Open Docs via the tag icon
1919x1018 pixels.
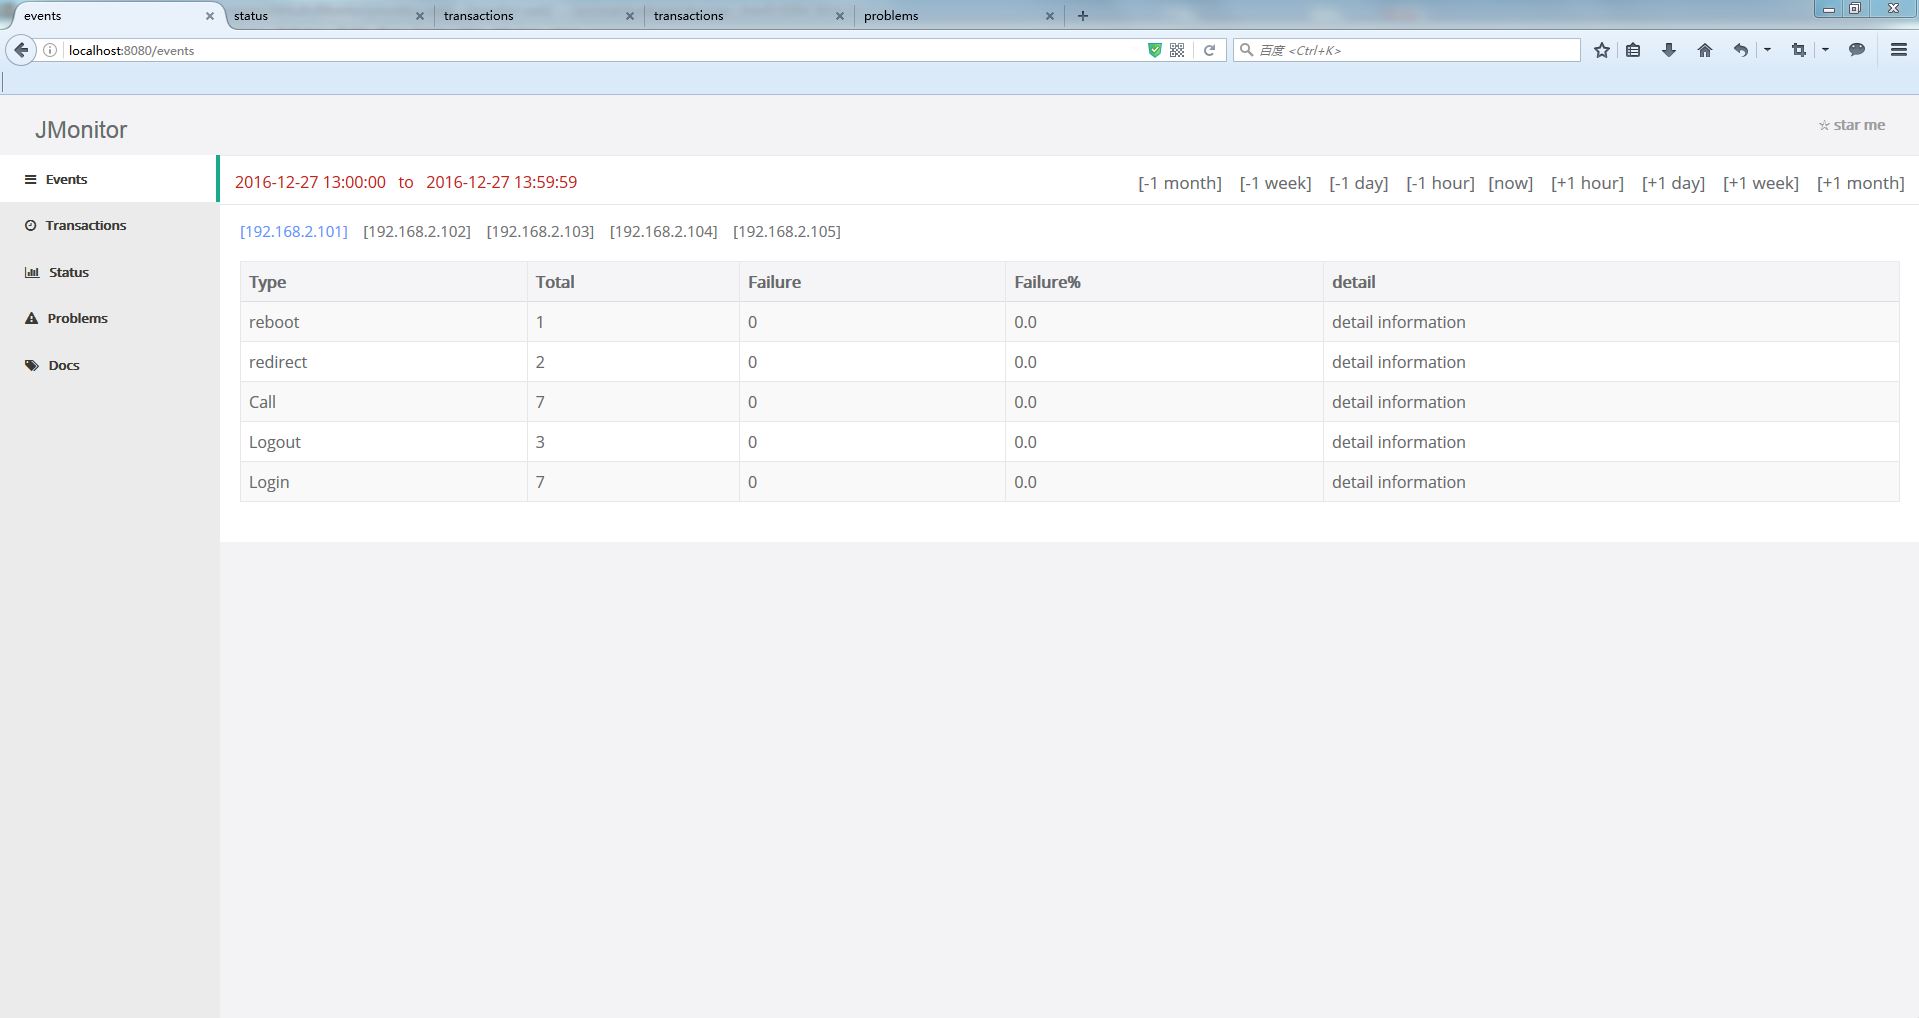[x=31, y=365]
